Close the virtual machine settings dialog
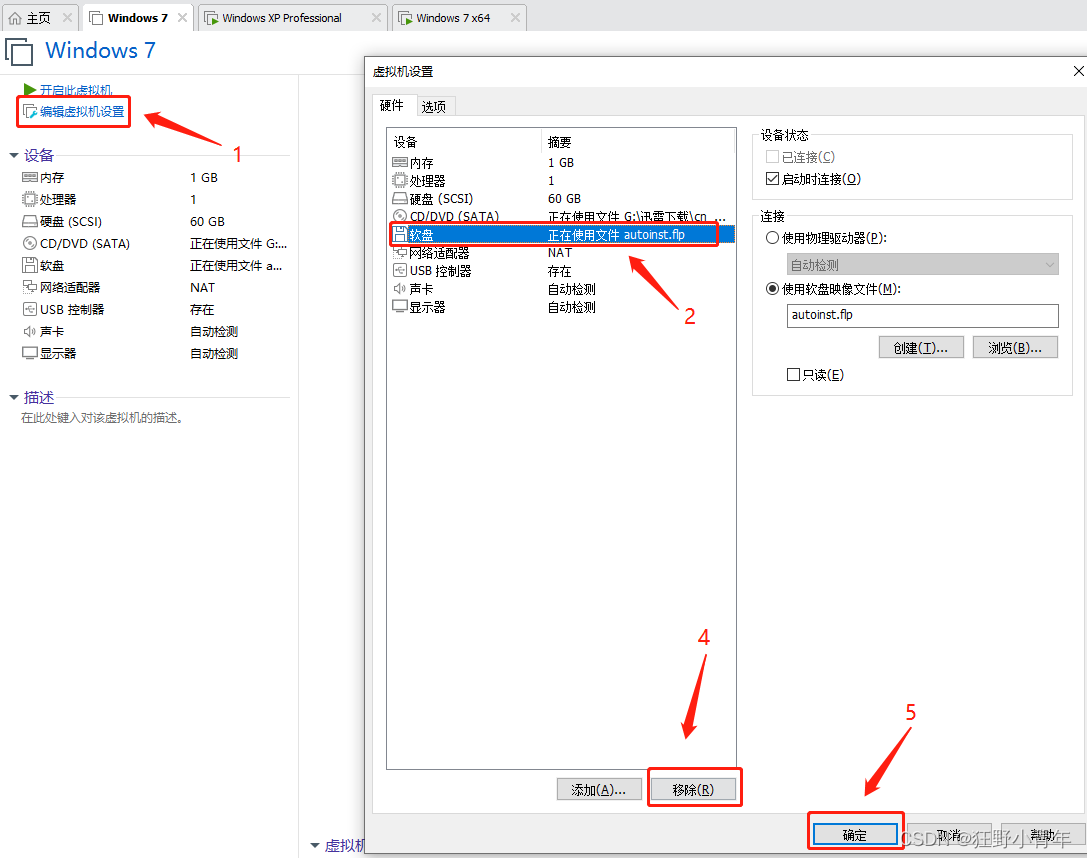This screenshot has width=1087, height=858. 1078,71
